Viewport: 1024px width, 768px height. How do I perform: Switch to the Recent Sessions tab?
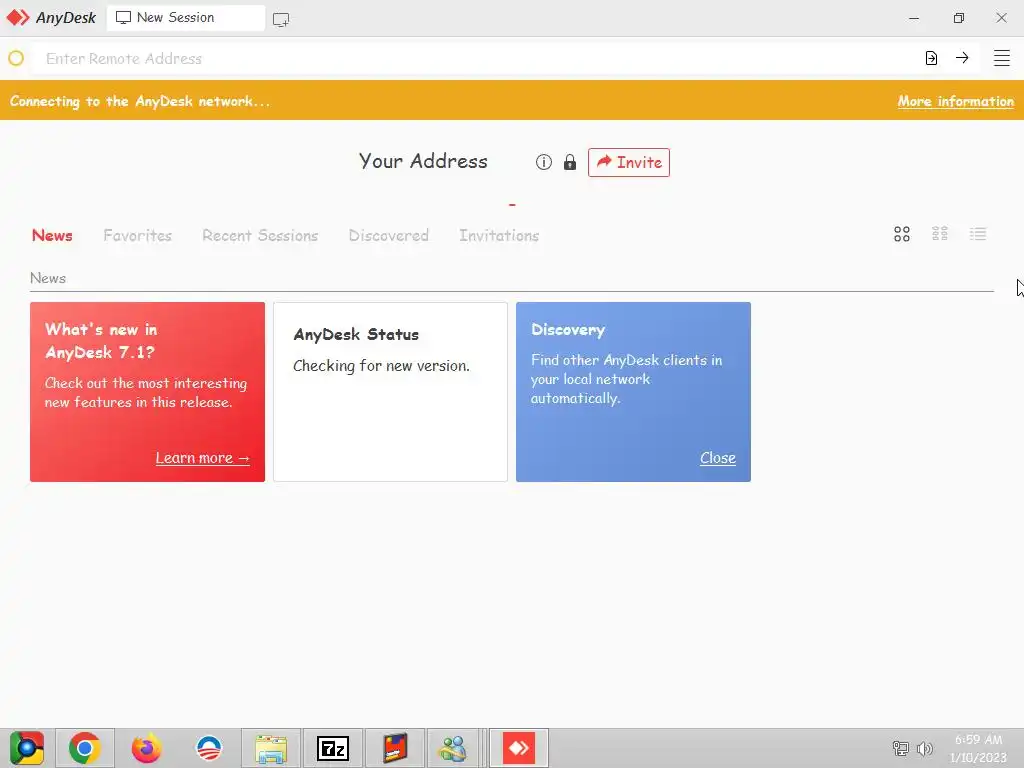click(260, 236)
